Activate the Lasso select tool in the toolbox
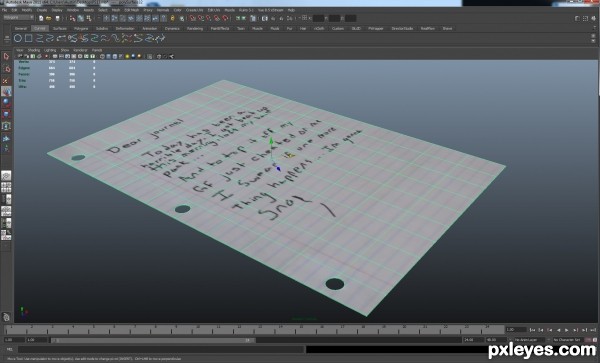The image size is (600, 363). [x=6, y=68]
